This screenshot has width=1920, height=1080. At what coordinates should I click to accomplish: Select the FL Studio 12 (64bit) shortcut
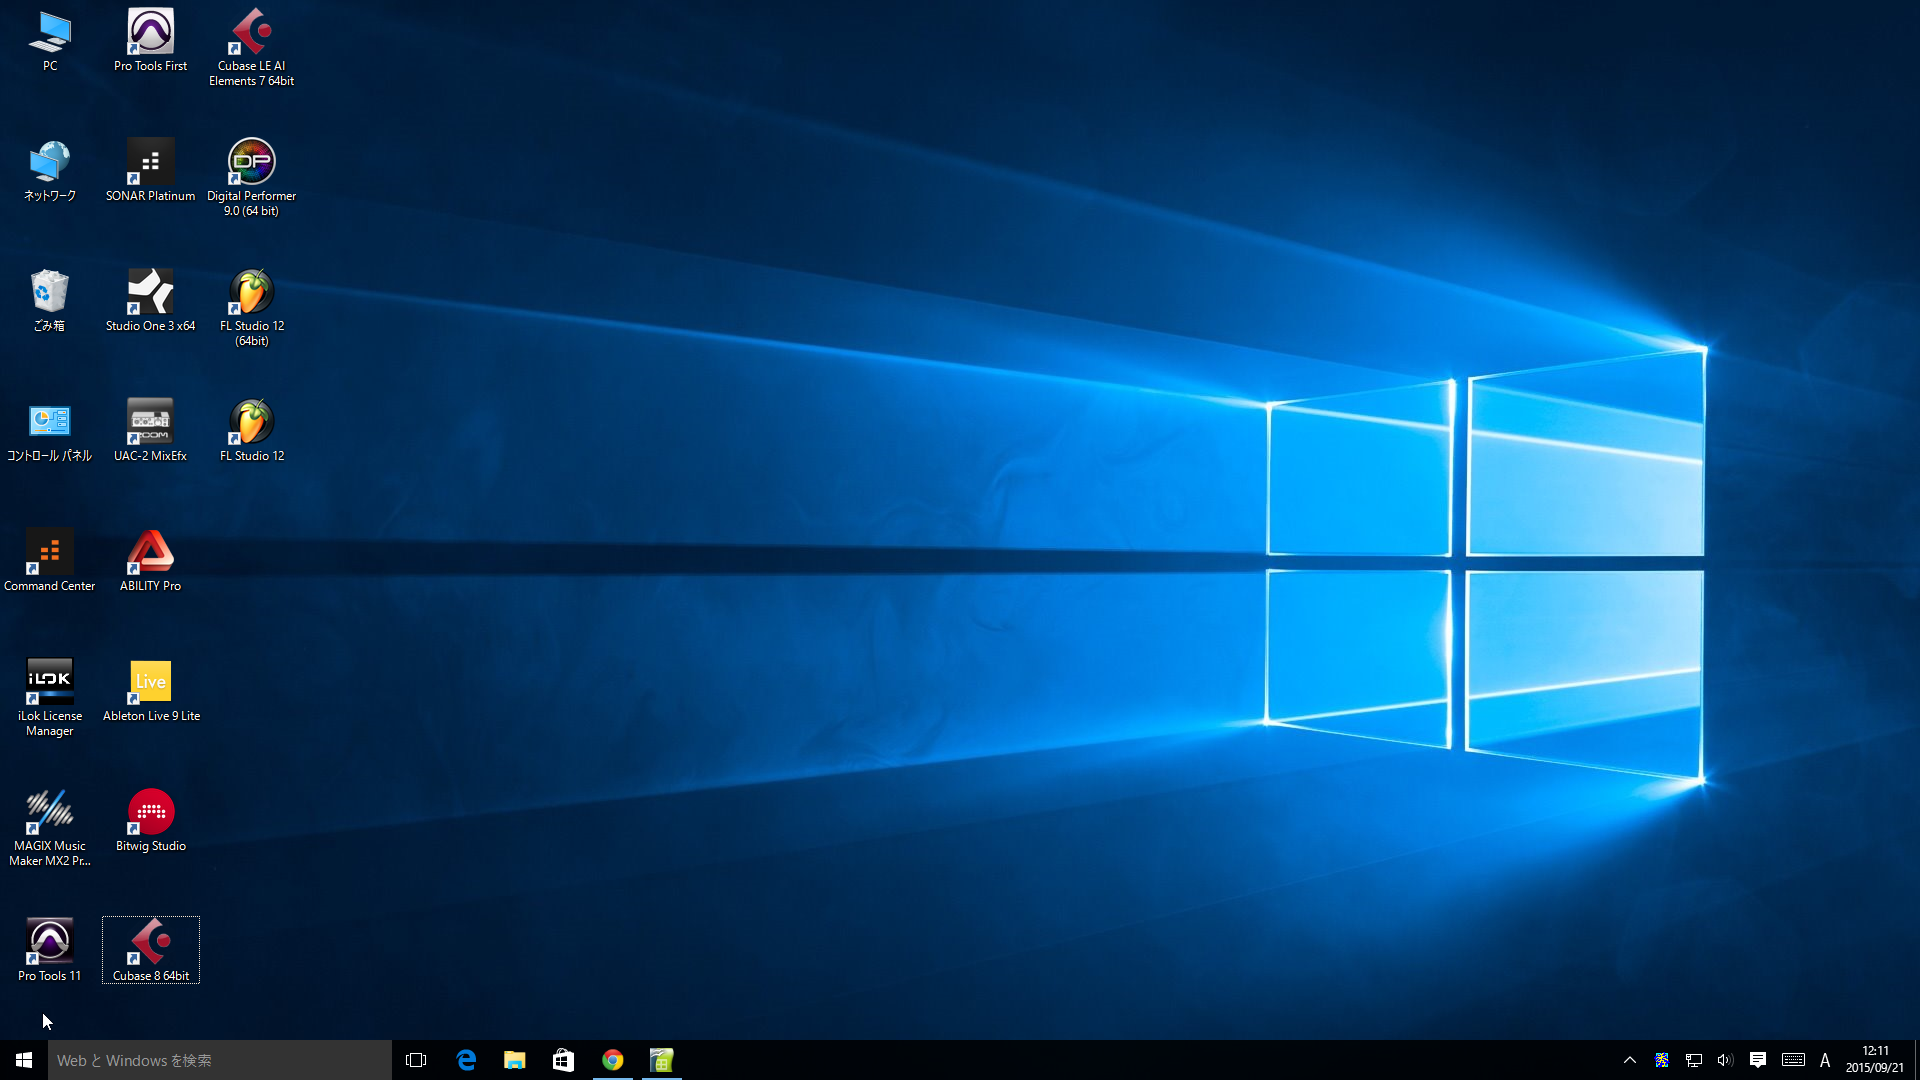(251, 307)
